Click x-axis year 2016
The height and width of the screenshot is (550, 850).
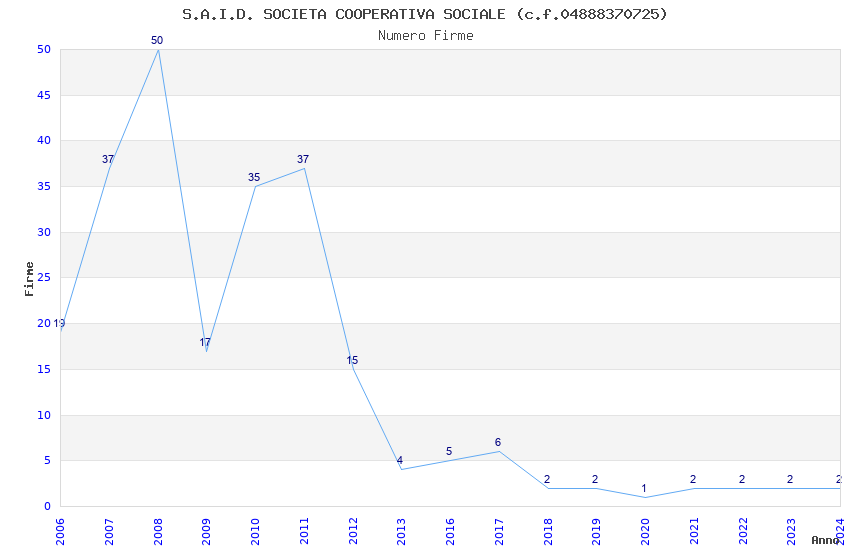click(x=450, y=532)
